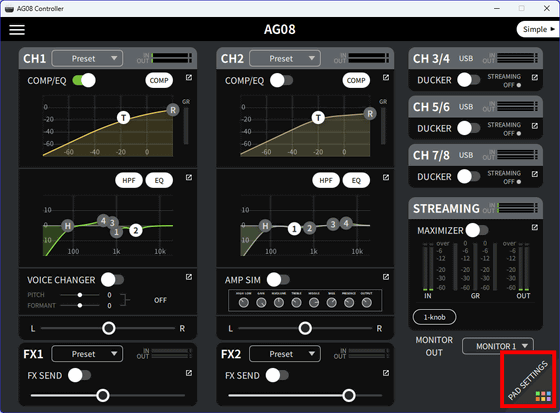
Task: Switch to Simple mode
Action: pyautogui.click(x=538, y=29)
